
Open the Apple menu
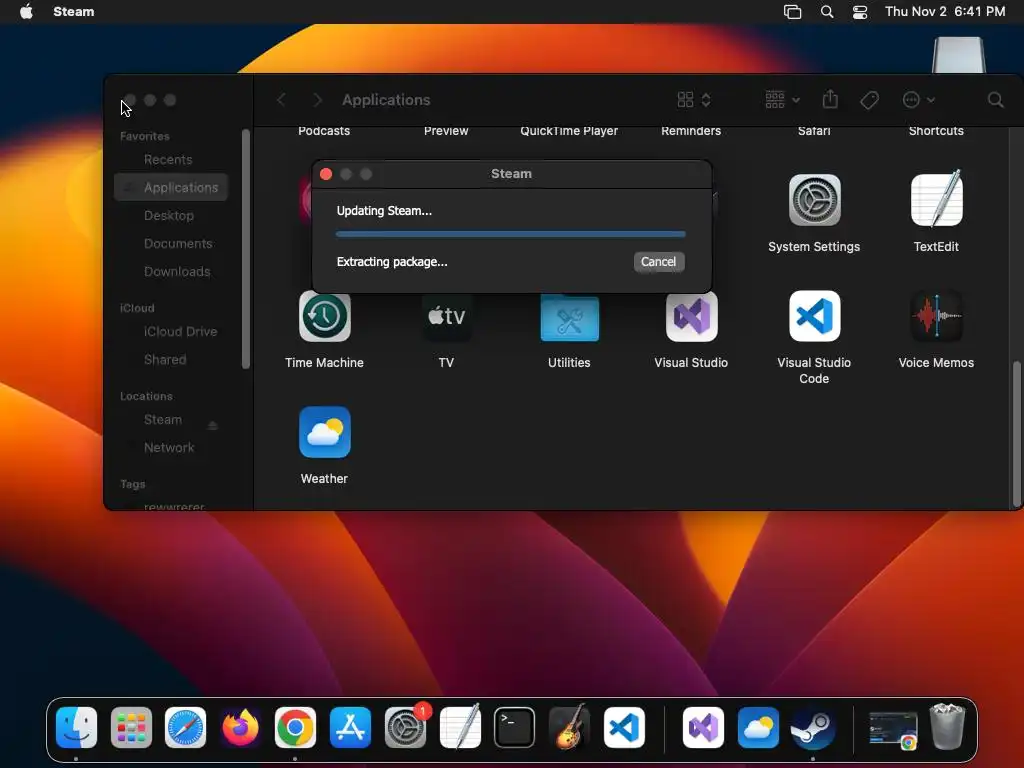pyautogui.click(x=26, y=12)
